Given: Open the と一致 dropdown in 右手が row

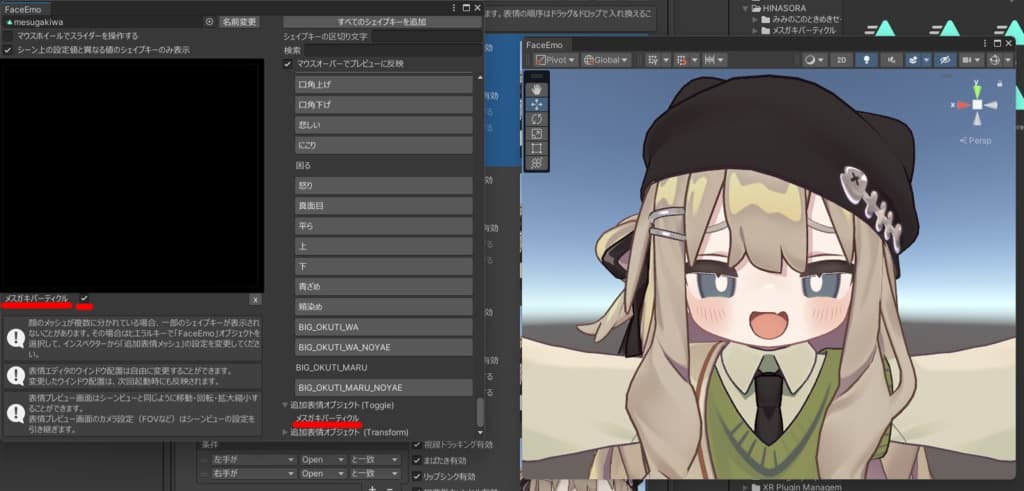Looking at the screenshot, I should 374,473.
